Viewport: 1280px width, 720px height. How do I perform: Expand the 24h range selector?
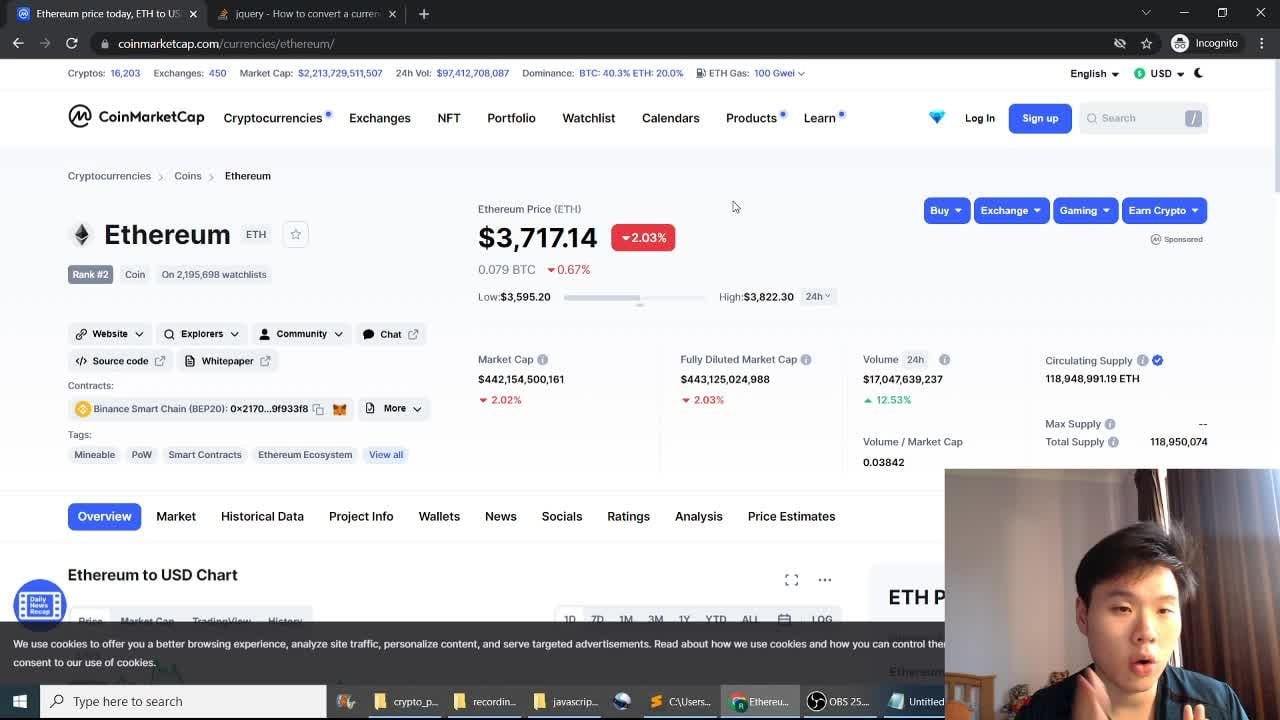pos(818,296)
